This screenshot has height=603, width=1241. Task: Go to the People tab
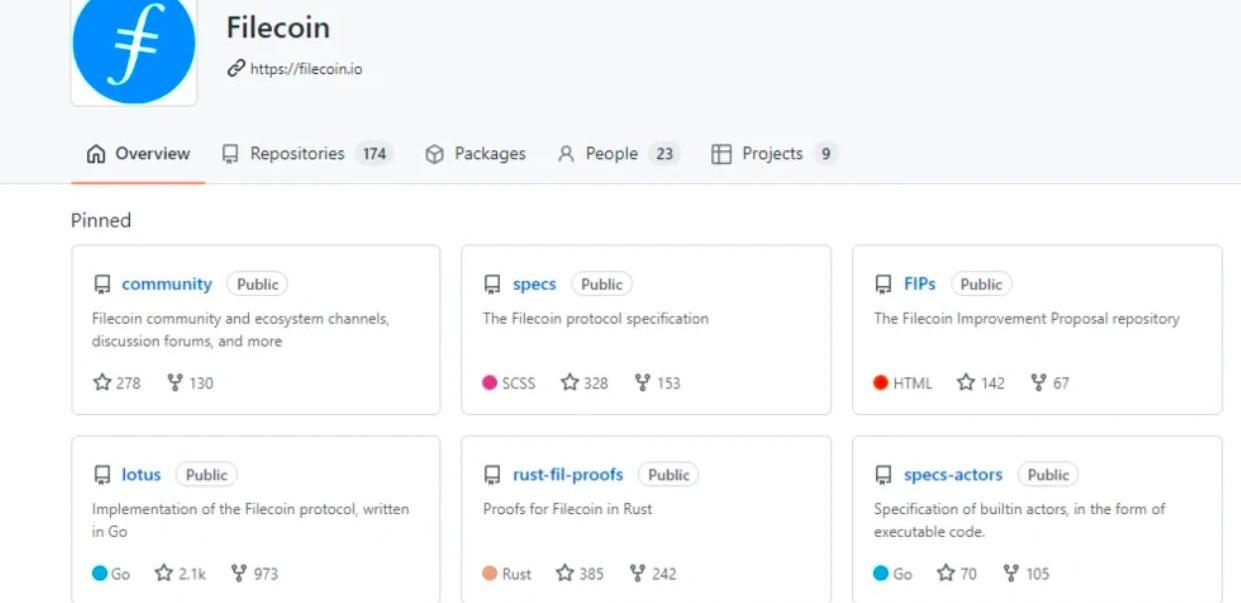click(x=611, y=154)
